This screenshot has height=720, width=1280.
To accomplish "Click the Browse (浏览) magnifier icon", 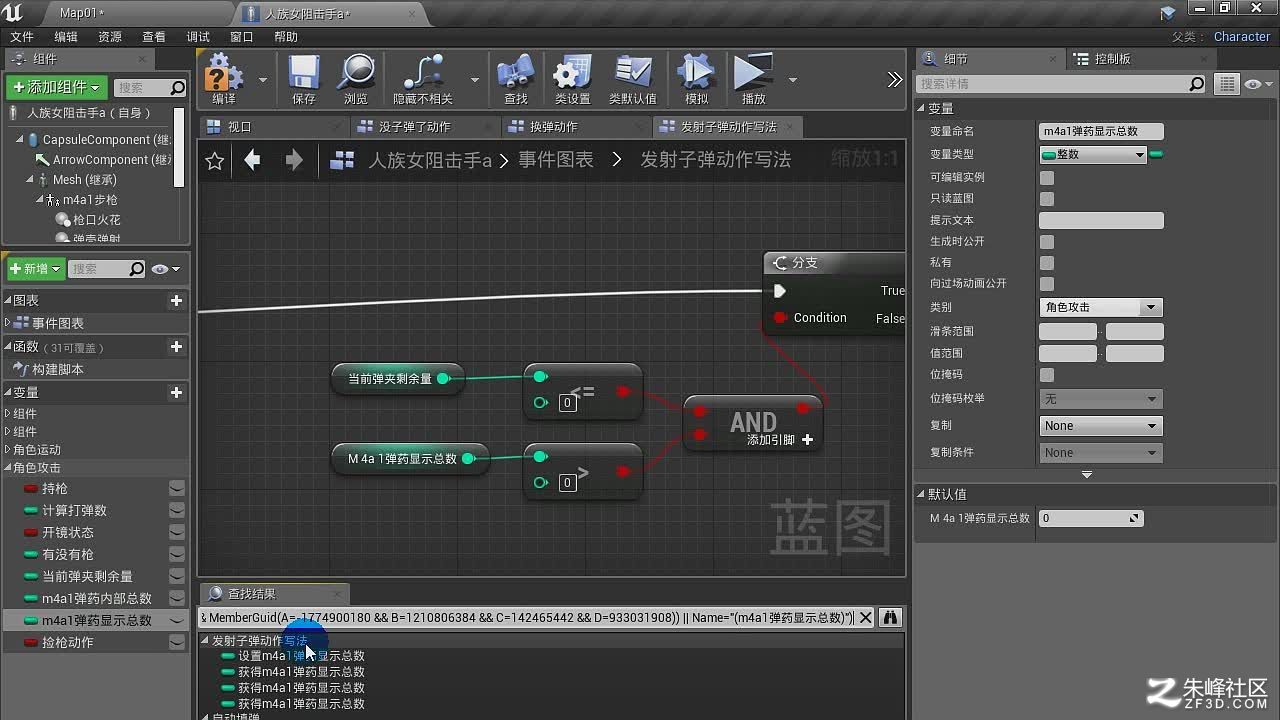I will point(356,79).
